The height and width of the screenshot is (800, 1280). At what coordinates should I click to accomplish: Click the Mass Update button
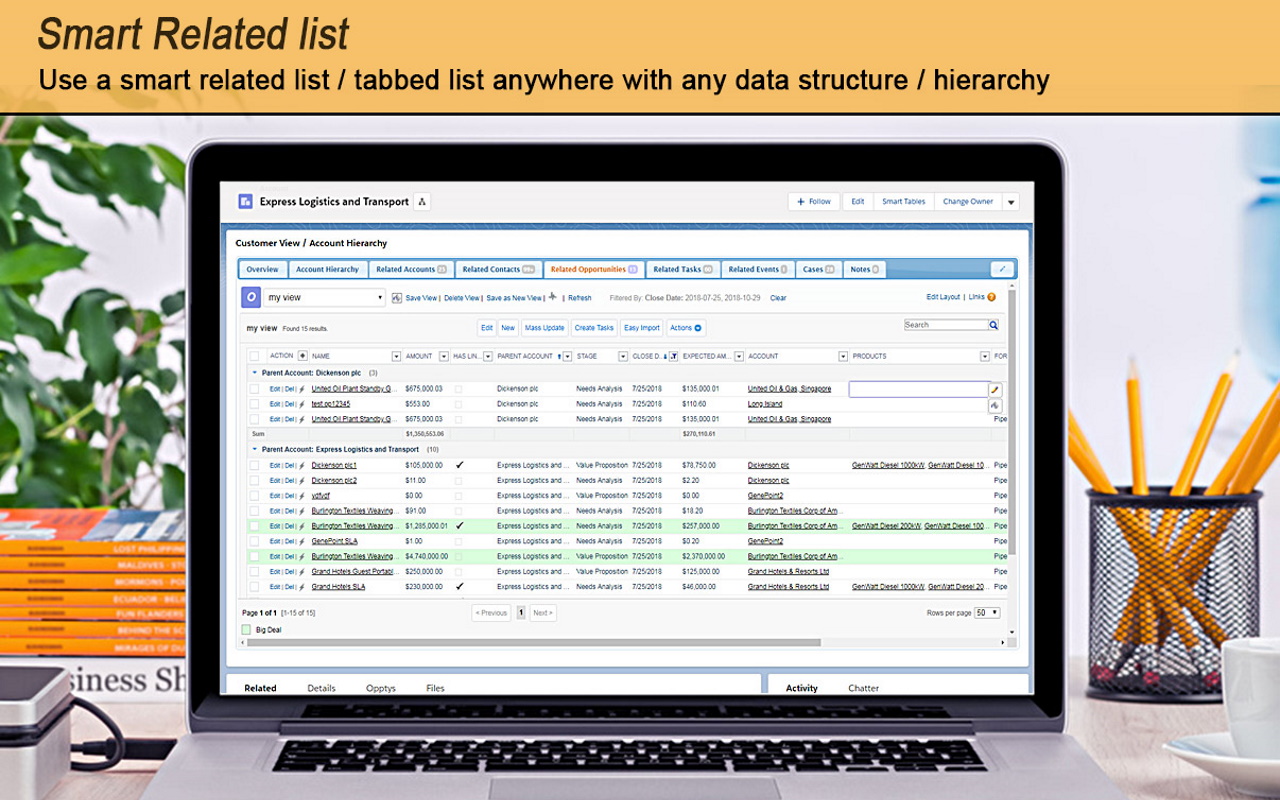point(545,328)
